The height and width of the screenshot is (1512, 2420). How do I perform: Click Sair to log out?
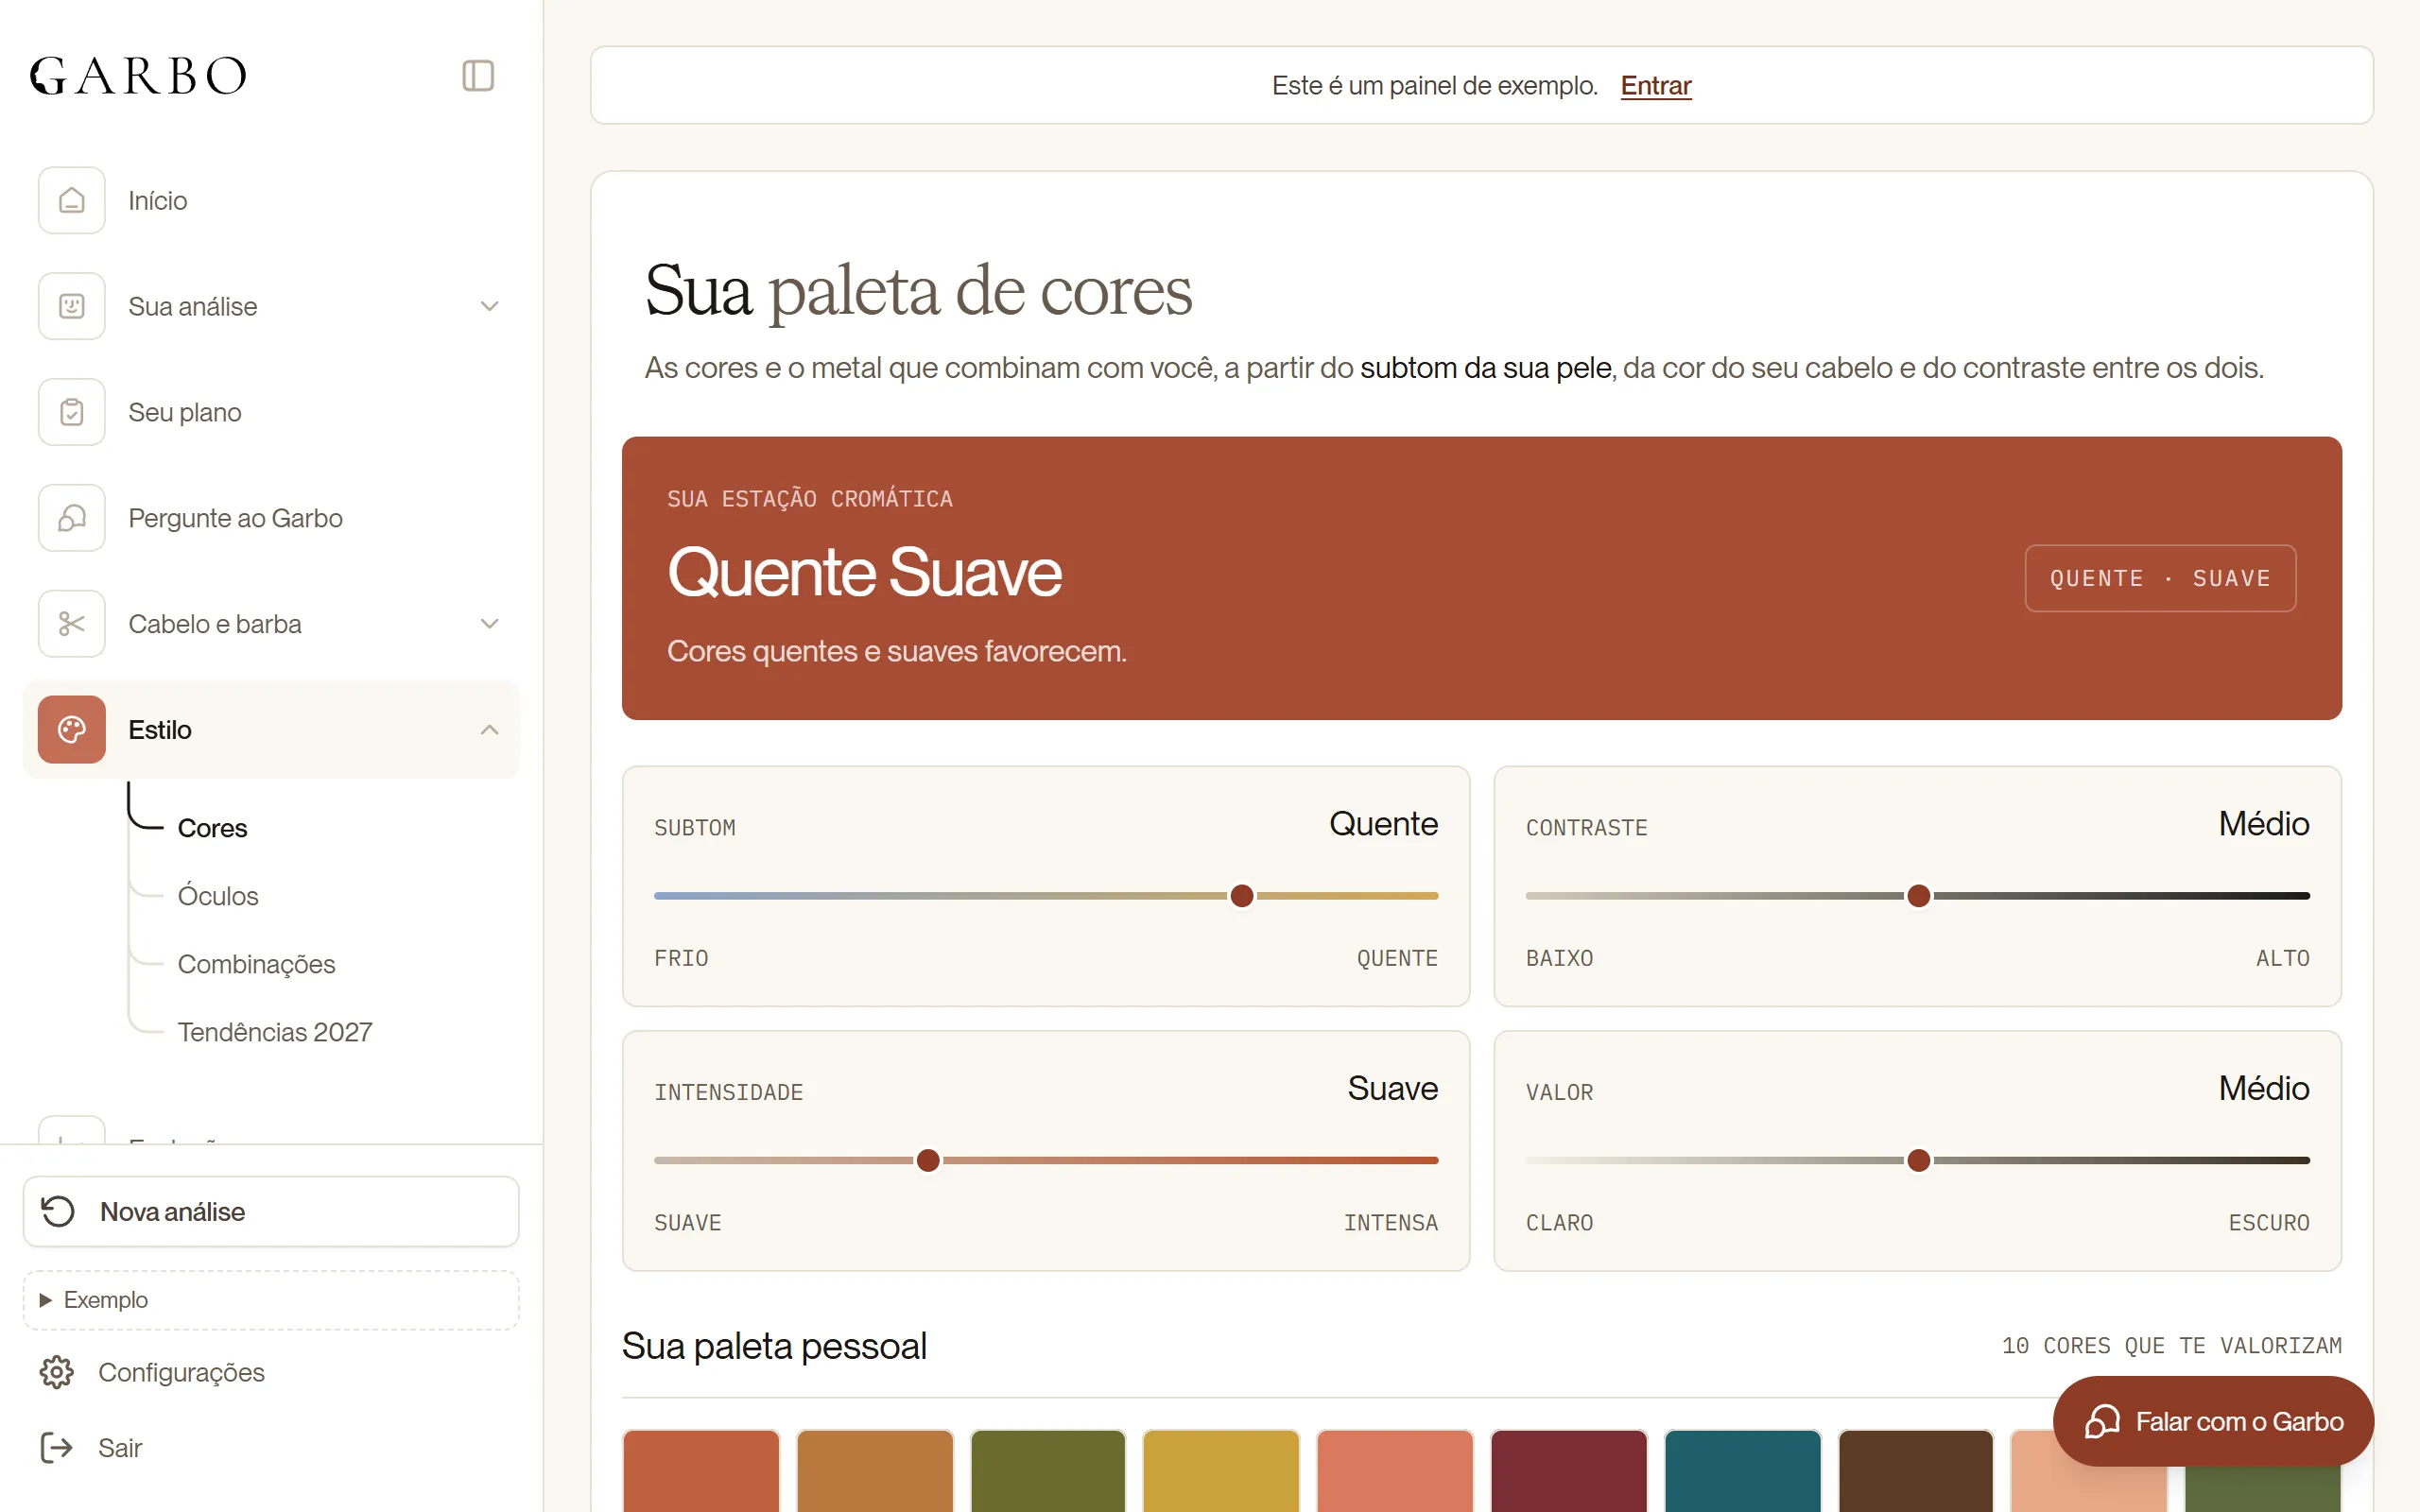[91, 1447]
